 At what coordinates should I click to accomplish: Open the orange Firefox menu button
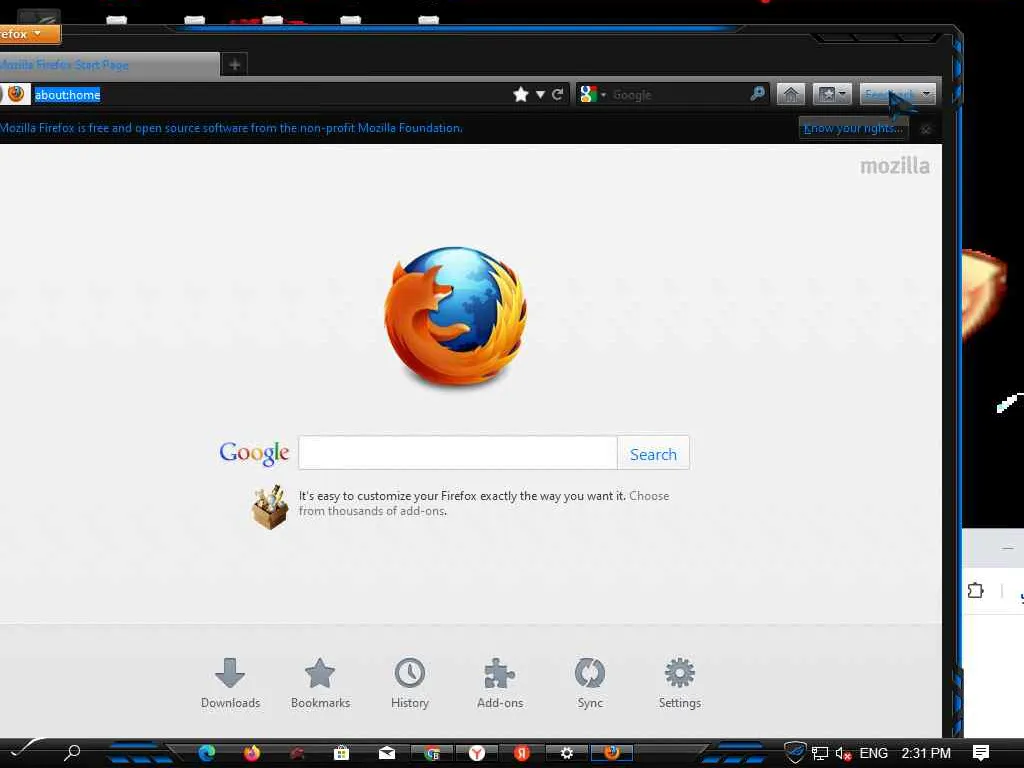coord(29,33)
